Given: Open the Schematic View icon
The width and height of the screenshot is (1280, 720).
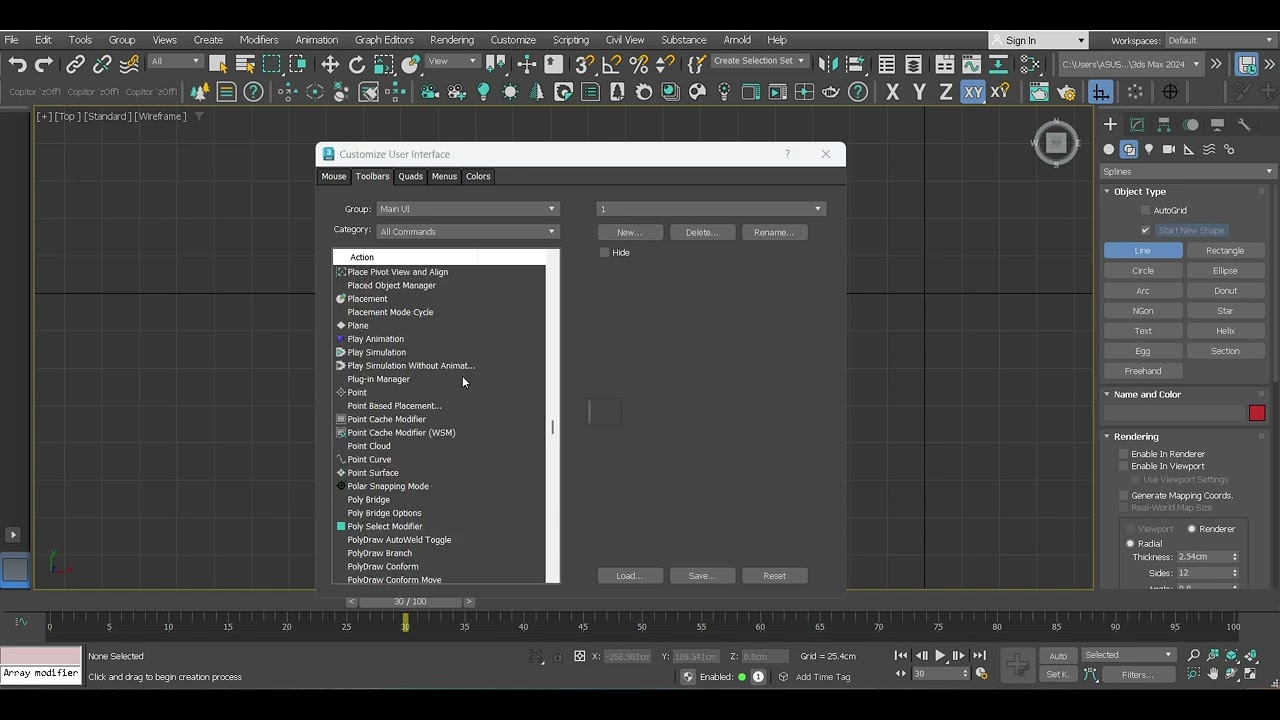Looking at the screenshot, I should pyautogui.click(x=998, y=64).
